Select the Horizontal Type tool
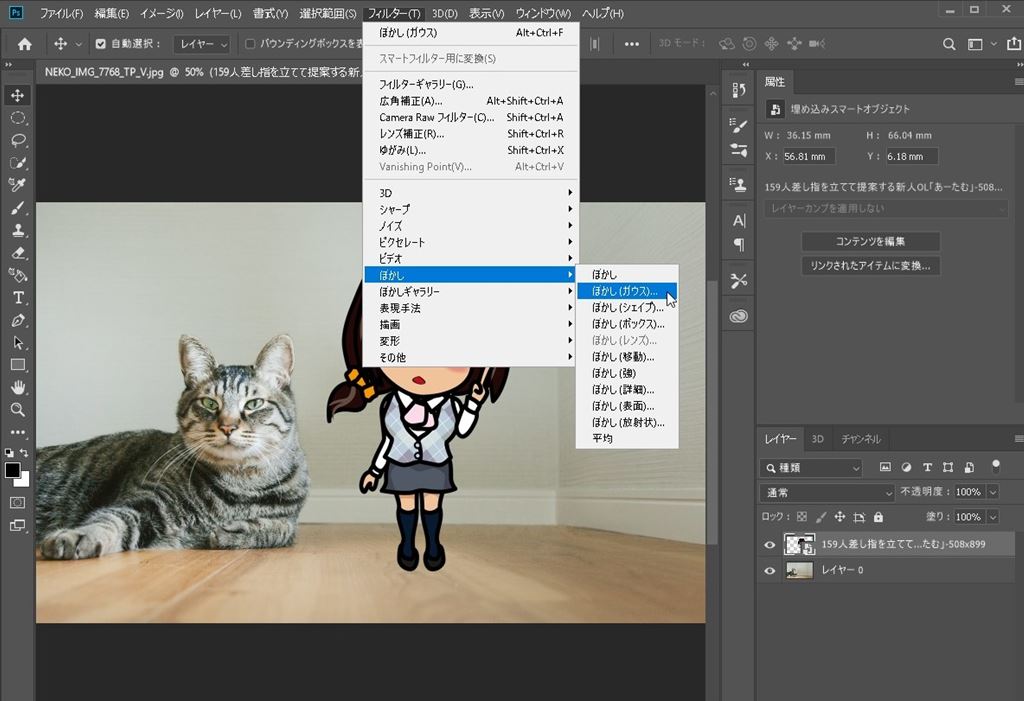1024x701 pixels. (18, 298)
